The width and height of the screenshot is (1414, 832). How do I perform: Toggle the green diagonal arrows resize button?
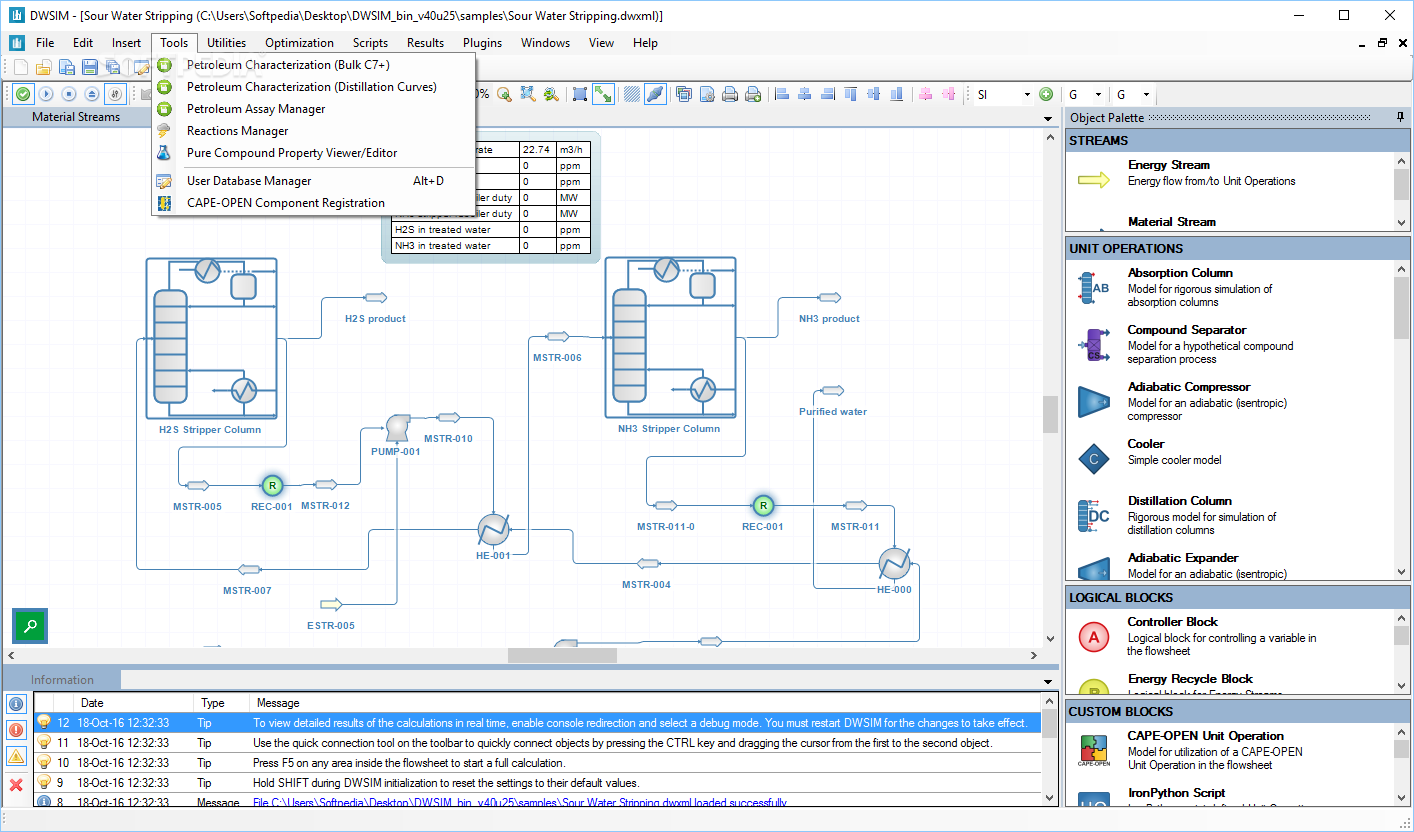tap(603, 94)
